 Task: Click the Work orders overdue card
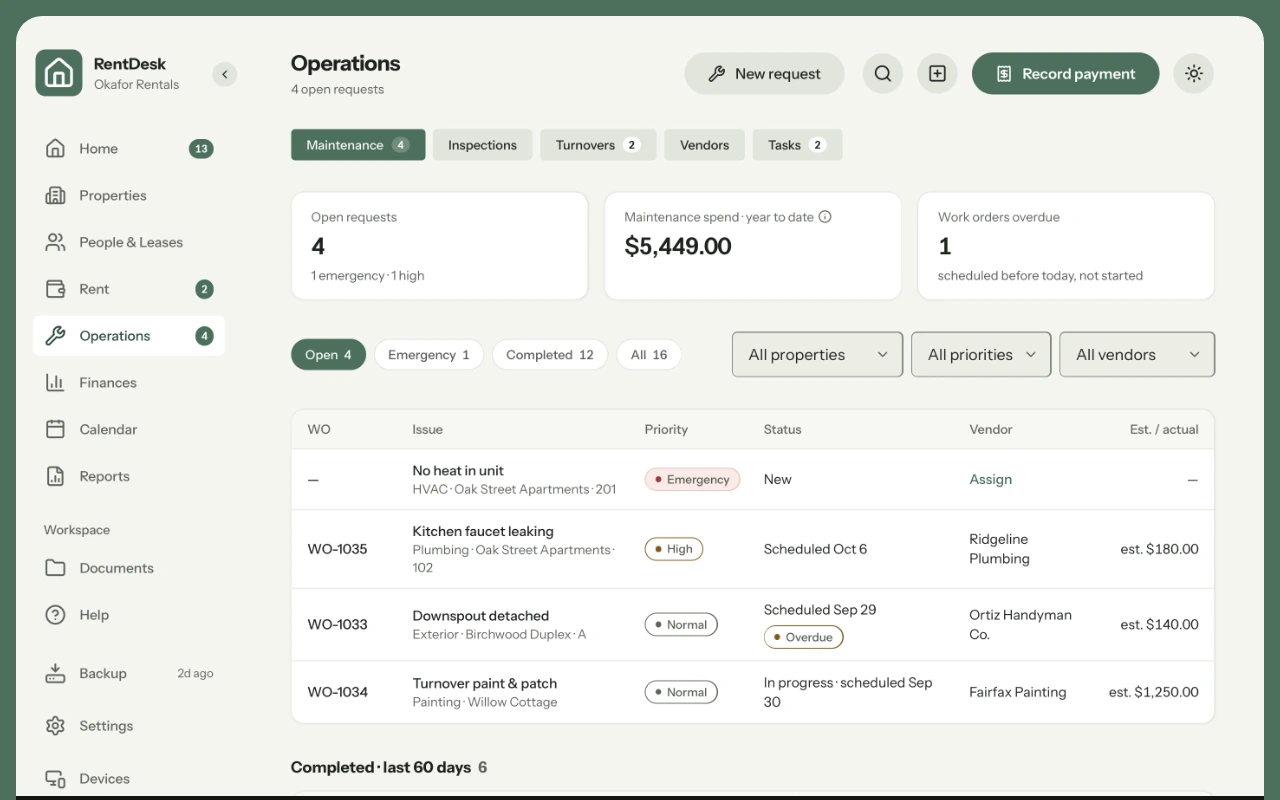tap(1066, 246)
